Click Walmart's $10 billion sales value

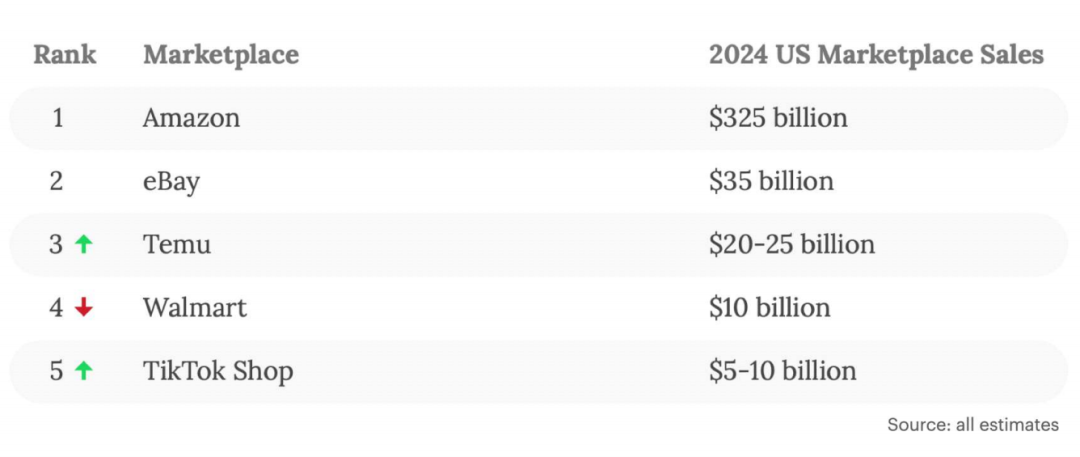(x=770, y=308)
